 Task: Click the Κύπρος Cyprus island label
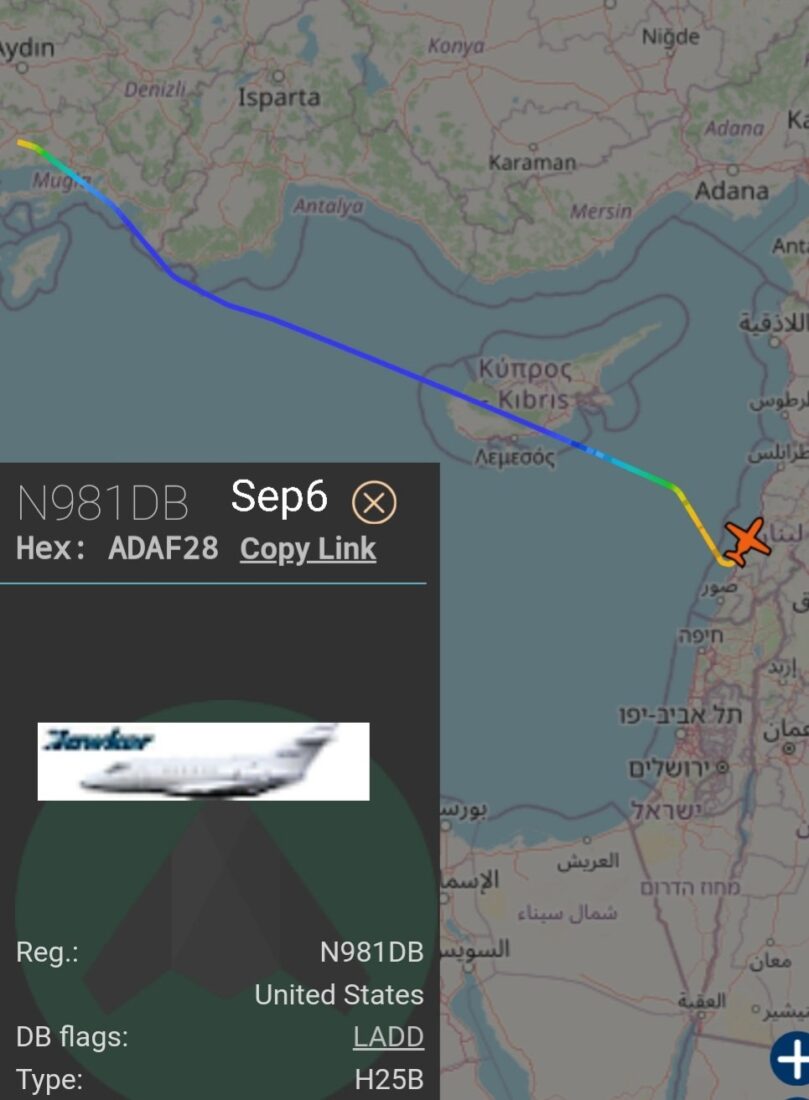point(525,369)
